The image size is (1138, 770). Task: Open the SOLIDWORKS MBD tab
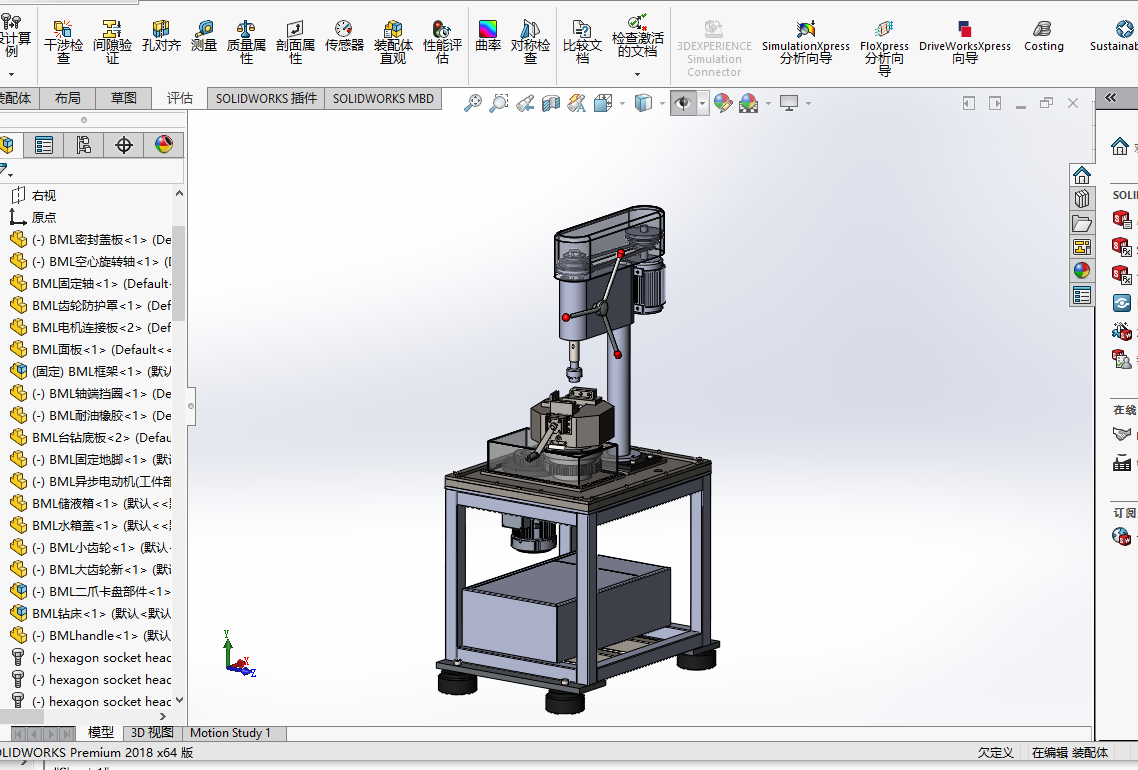383,98
